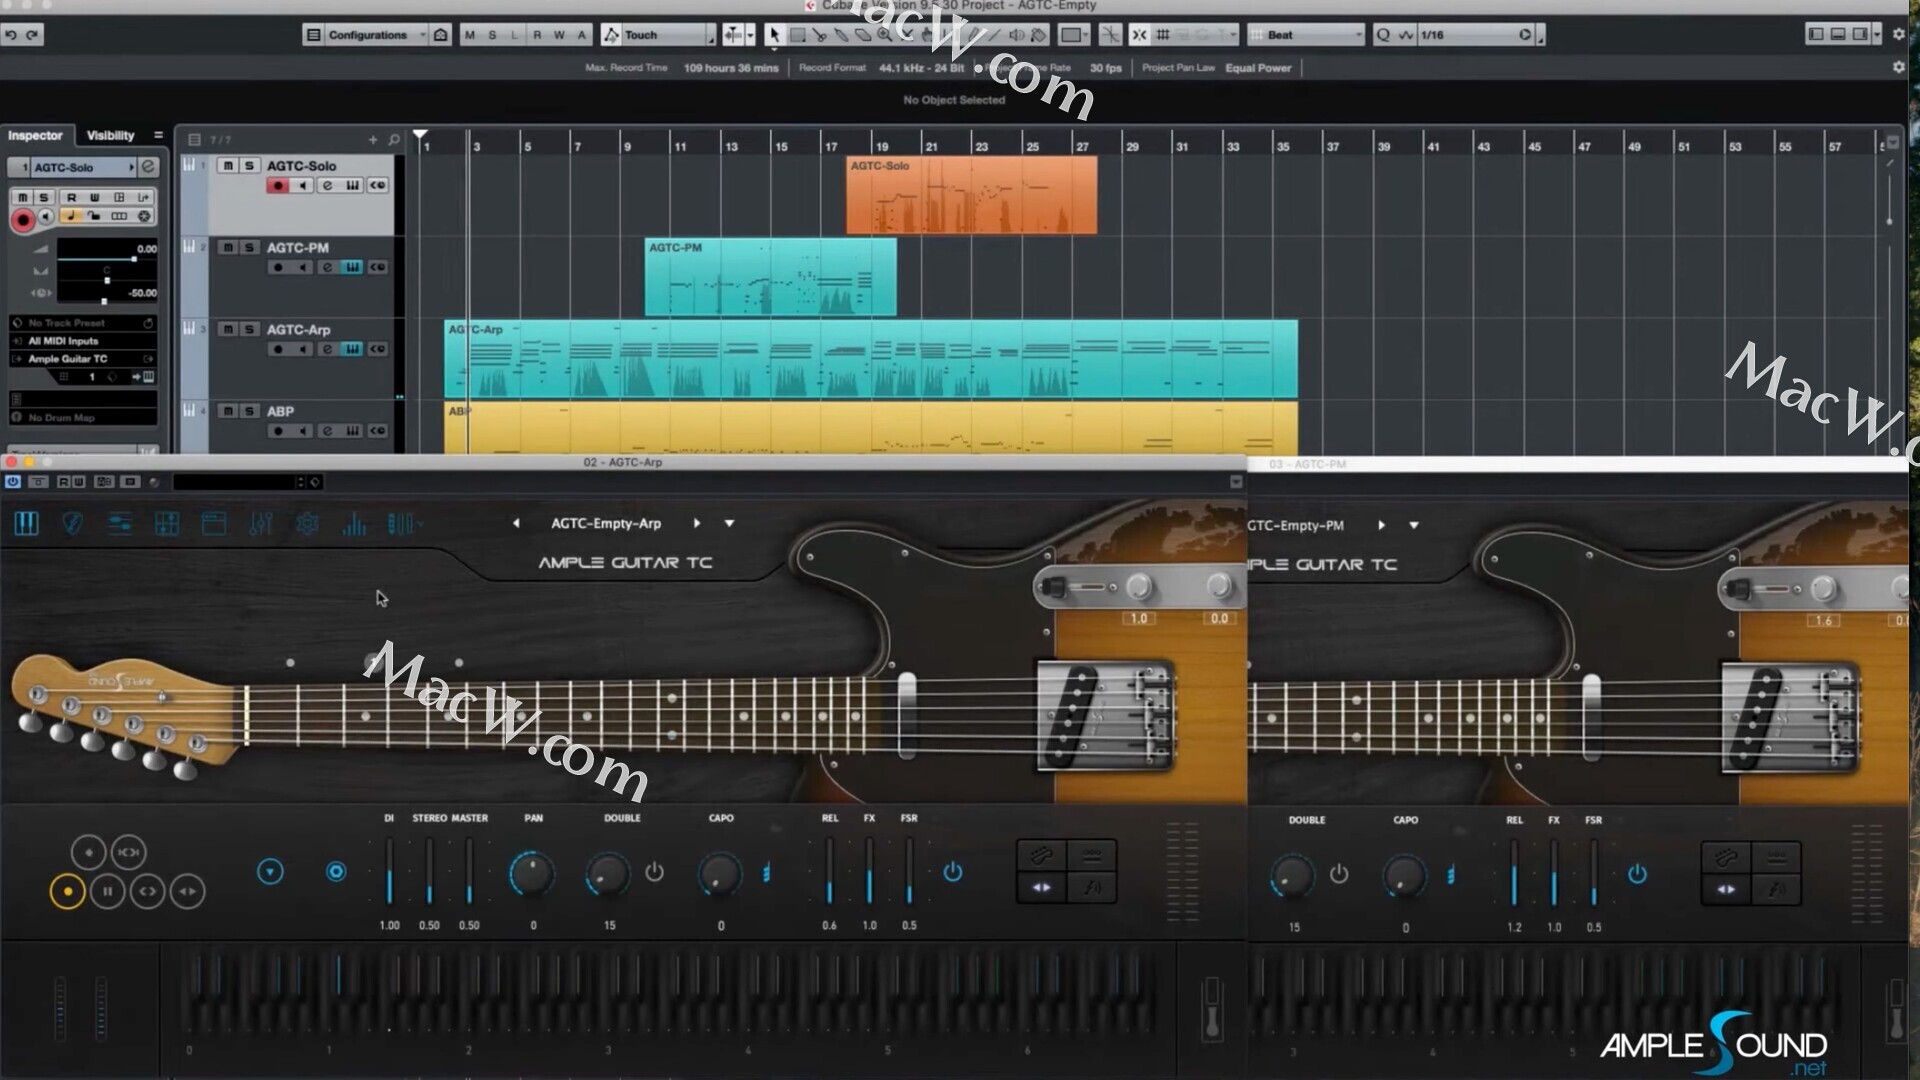Toggle the FSR power button in Arp plugin
The height and width of the screenshot is (1080, 1920).
coord(953,872)
